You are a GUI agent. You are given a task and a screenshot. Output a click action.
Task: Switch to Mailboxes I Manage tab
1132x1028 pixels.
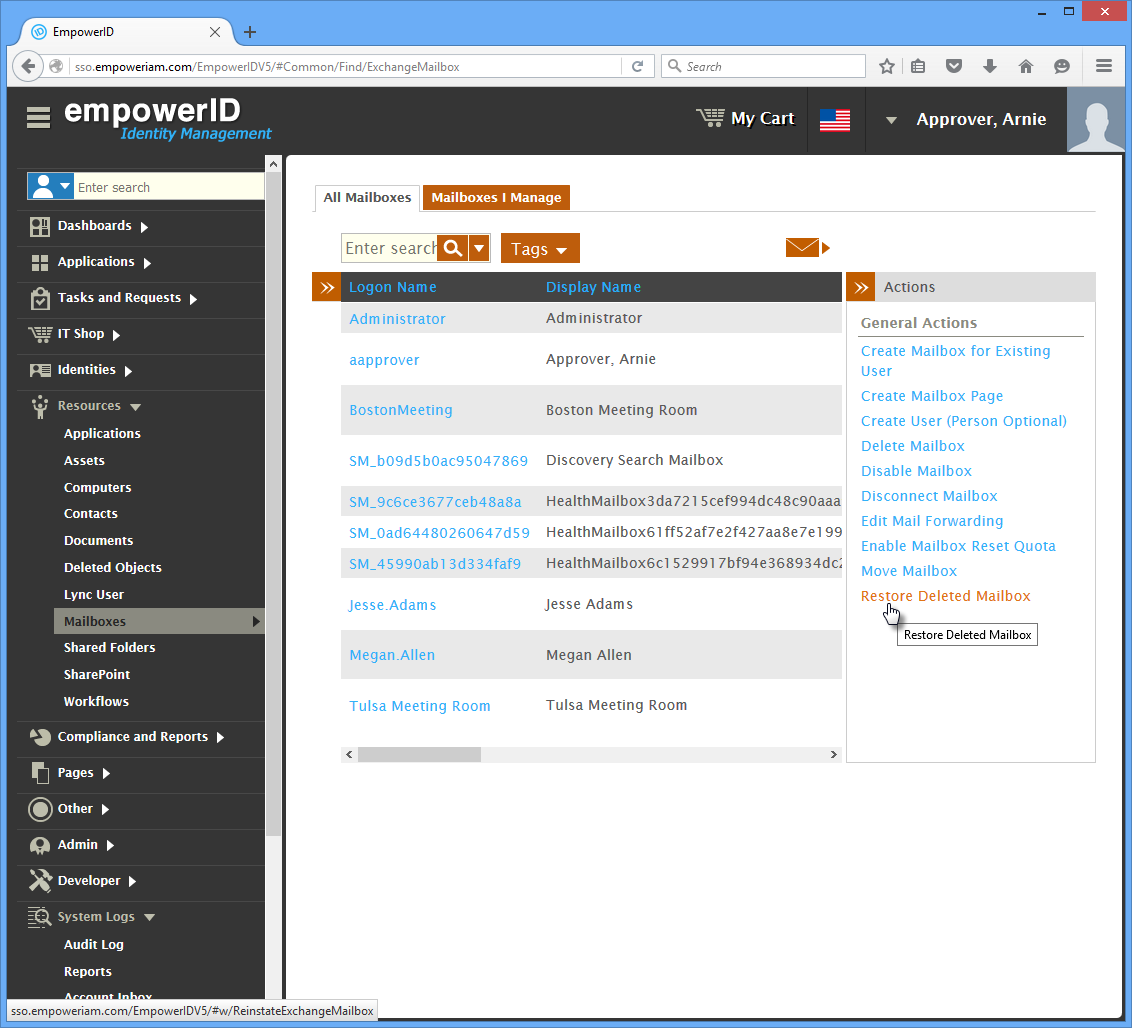coord(496,198)
